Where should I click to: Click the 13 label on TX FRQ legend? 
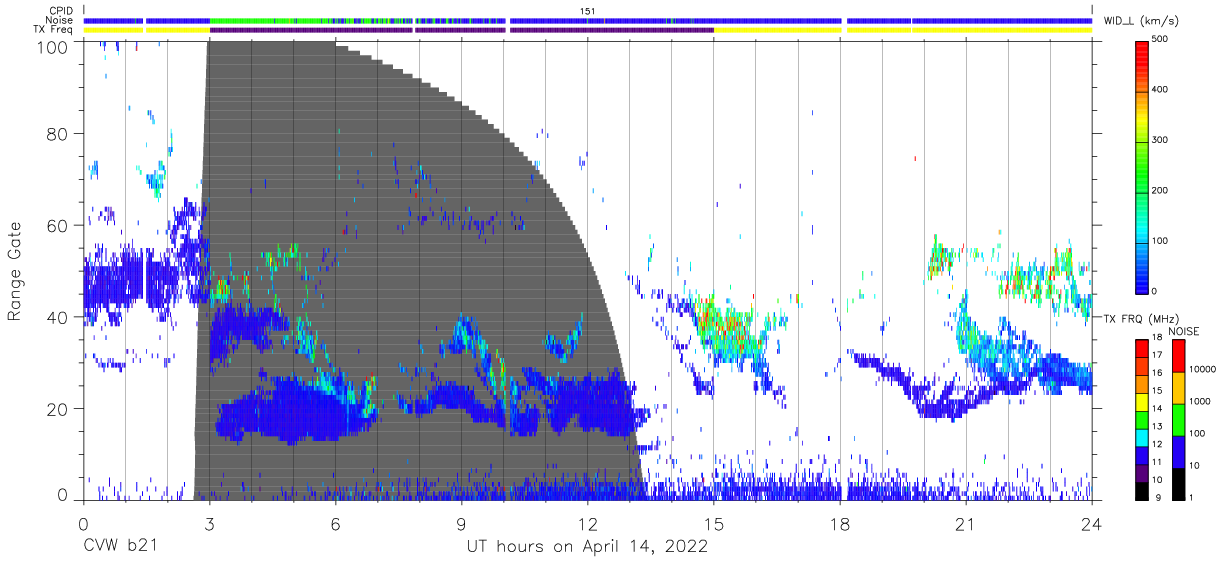(1157, 427)
